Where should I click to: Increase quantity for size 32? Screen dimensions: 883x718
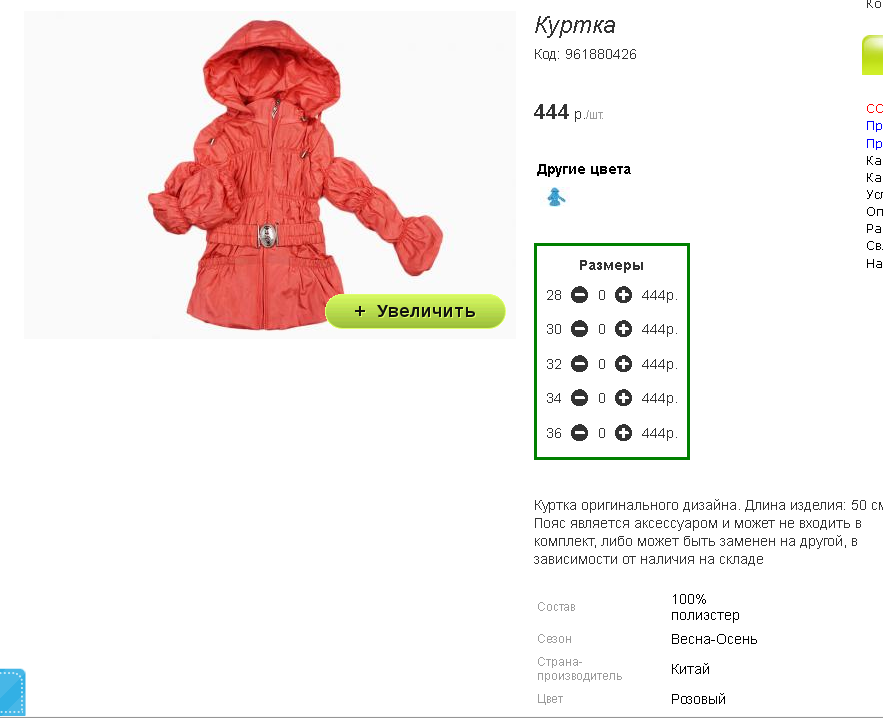click(x=623, y=364)
